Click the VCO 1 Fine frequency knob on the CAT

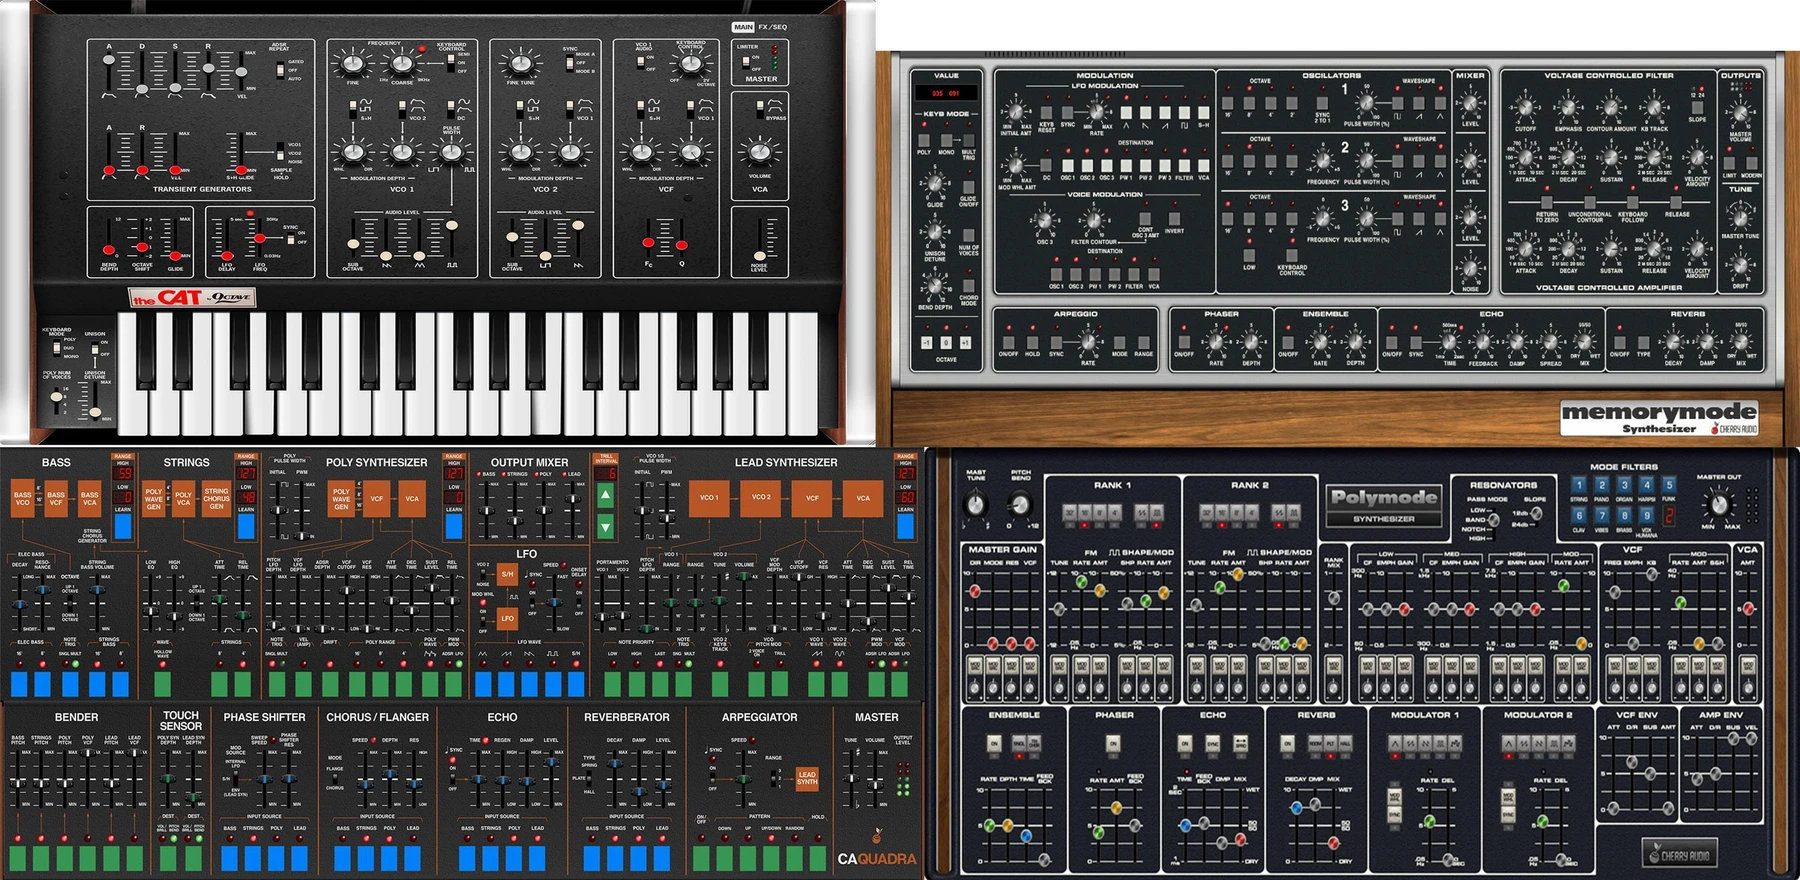[353, 63]
